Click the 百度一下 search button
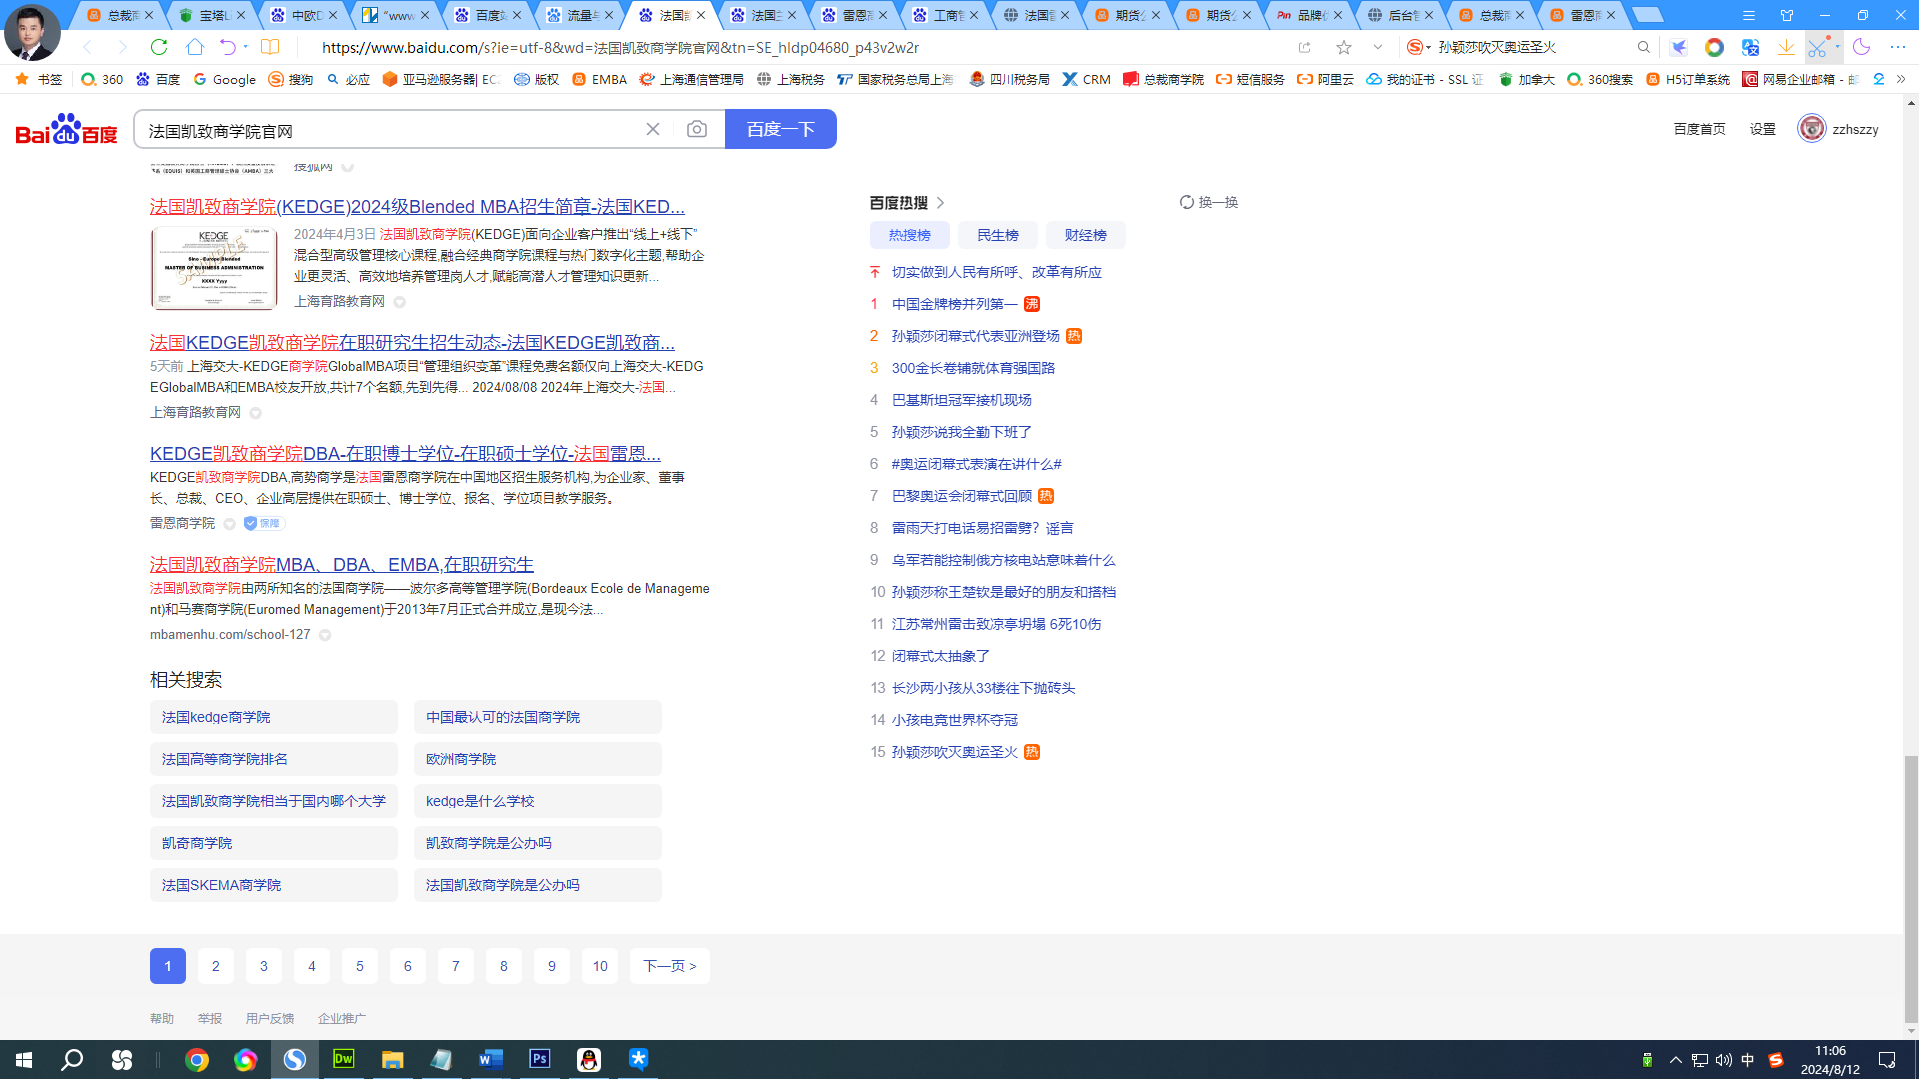 780,129
